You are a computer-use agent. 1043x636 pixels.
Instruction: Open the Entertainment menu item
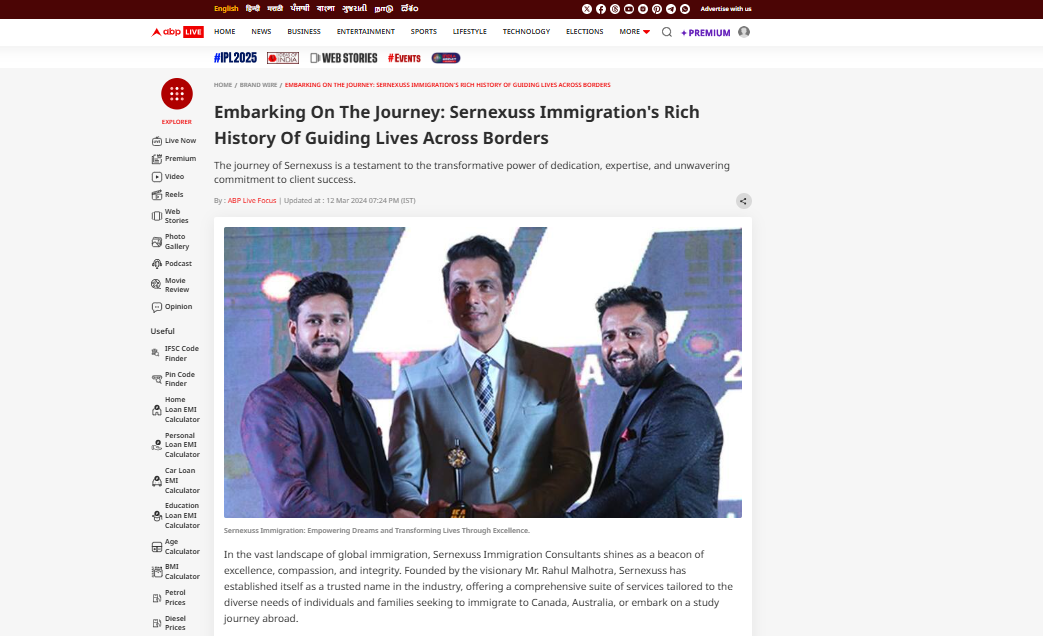[366, 32]
